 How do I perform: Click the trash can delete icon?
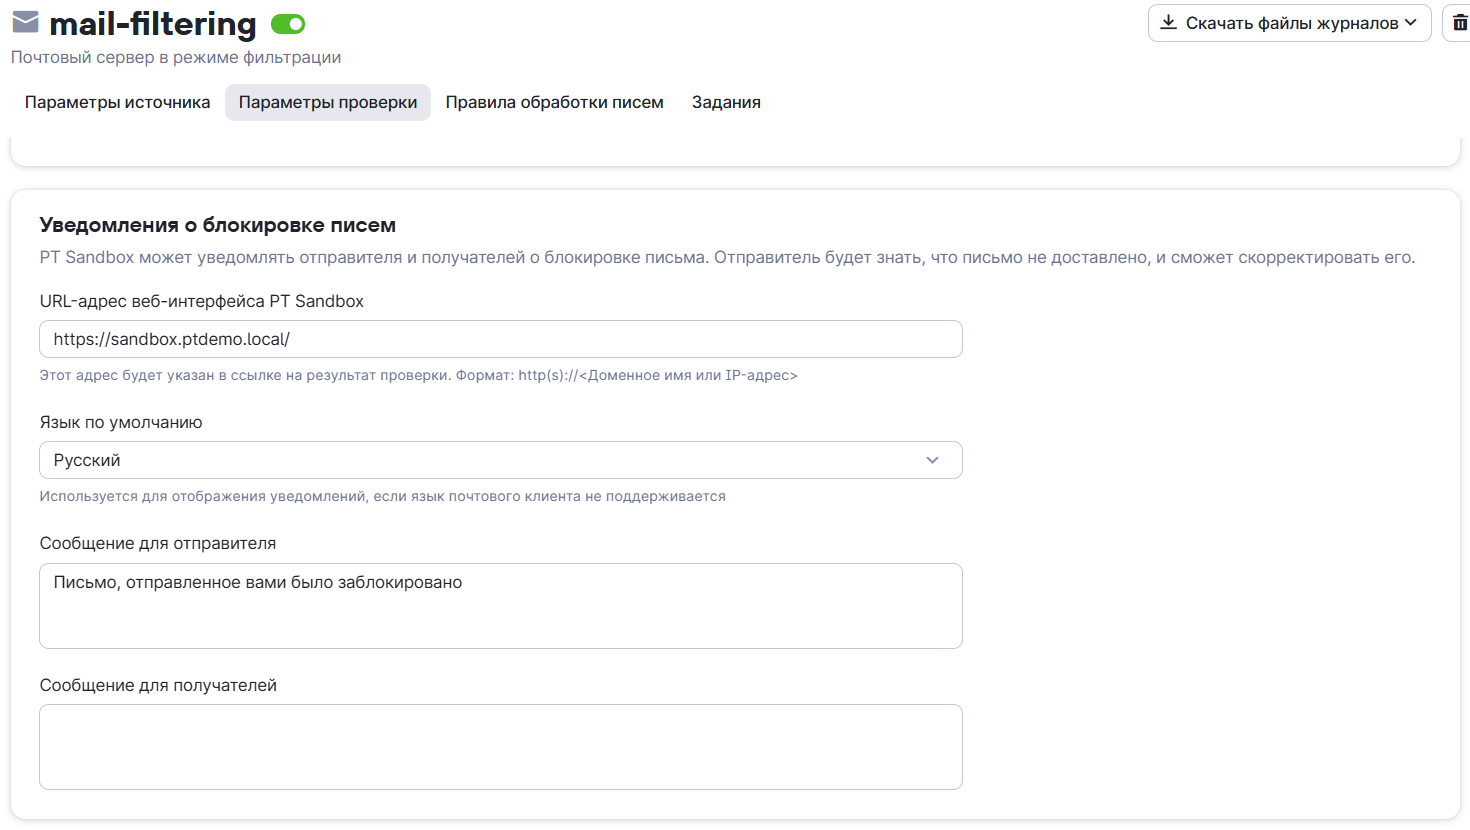(x=1459, y=23)
